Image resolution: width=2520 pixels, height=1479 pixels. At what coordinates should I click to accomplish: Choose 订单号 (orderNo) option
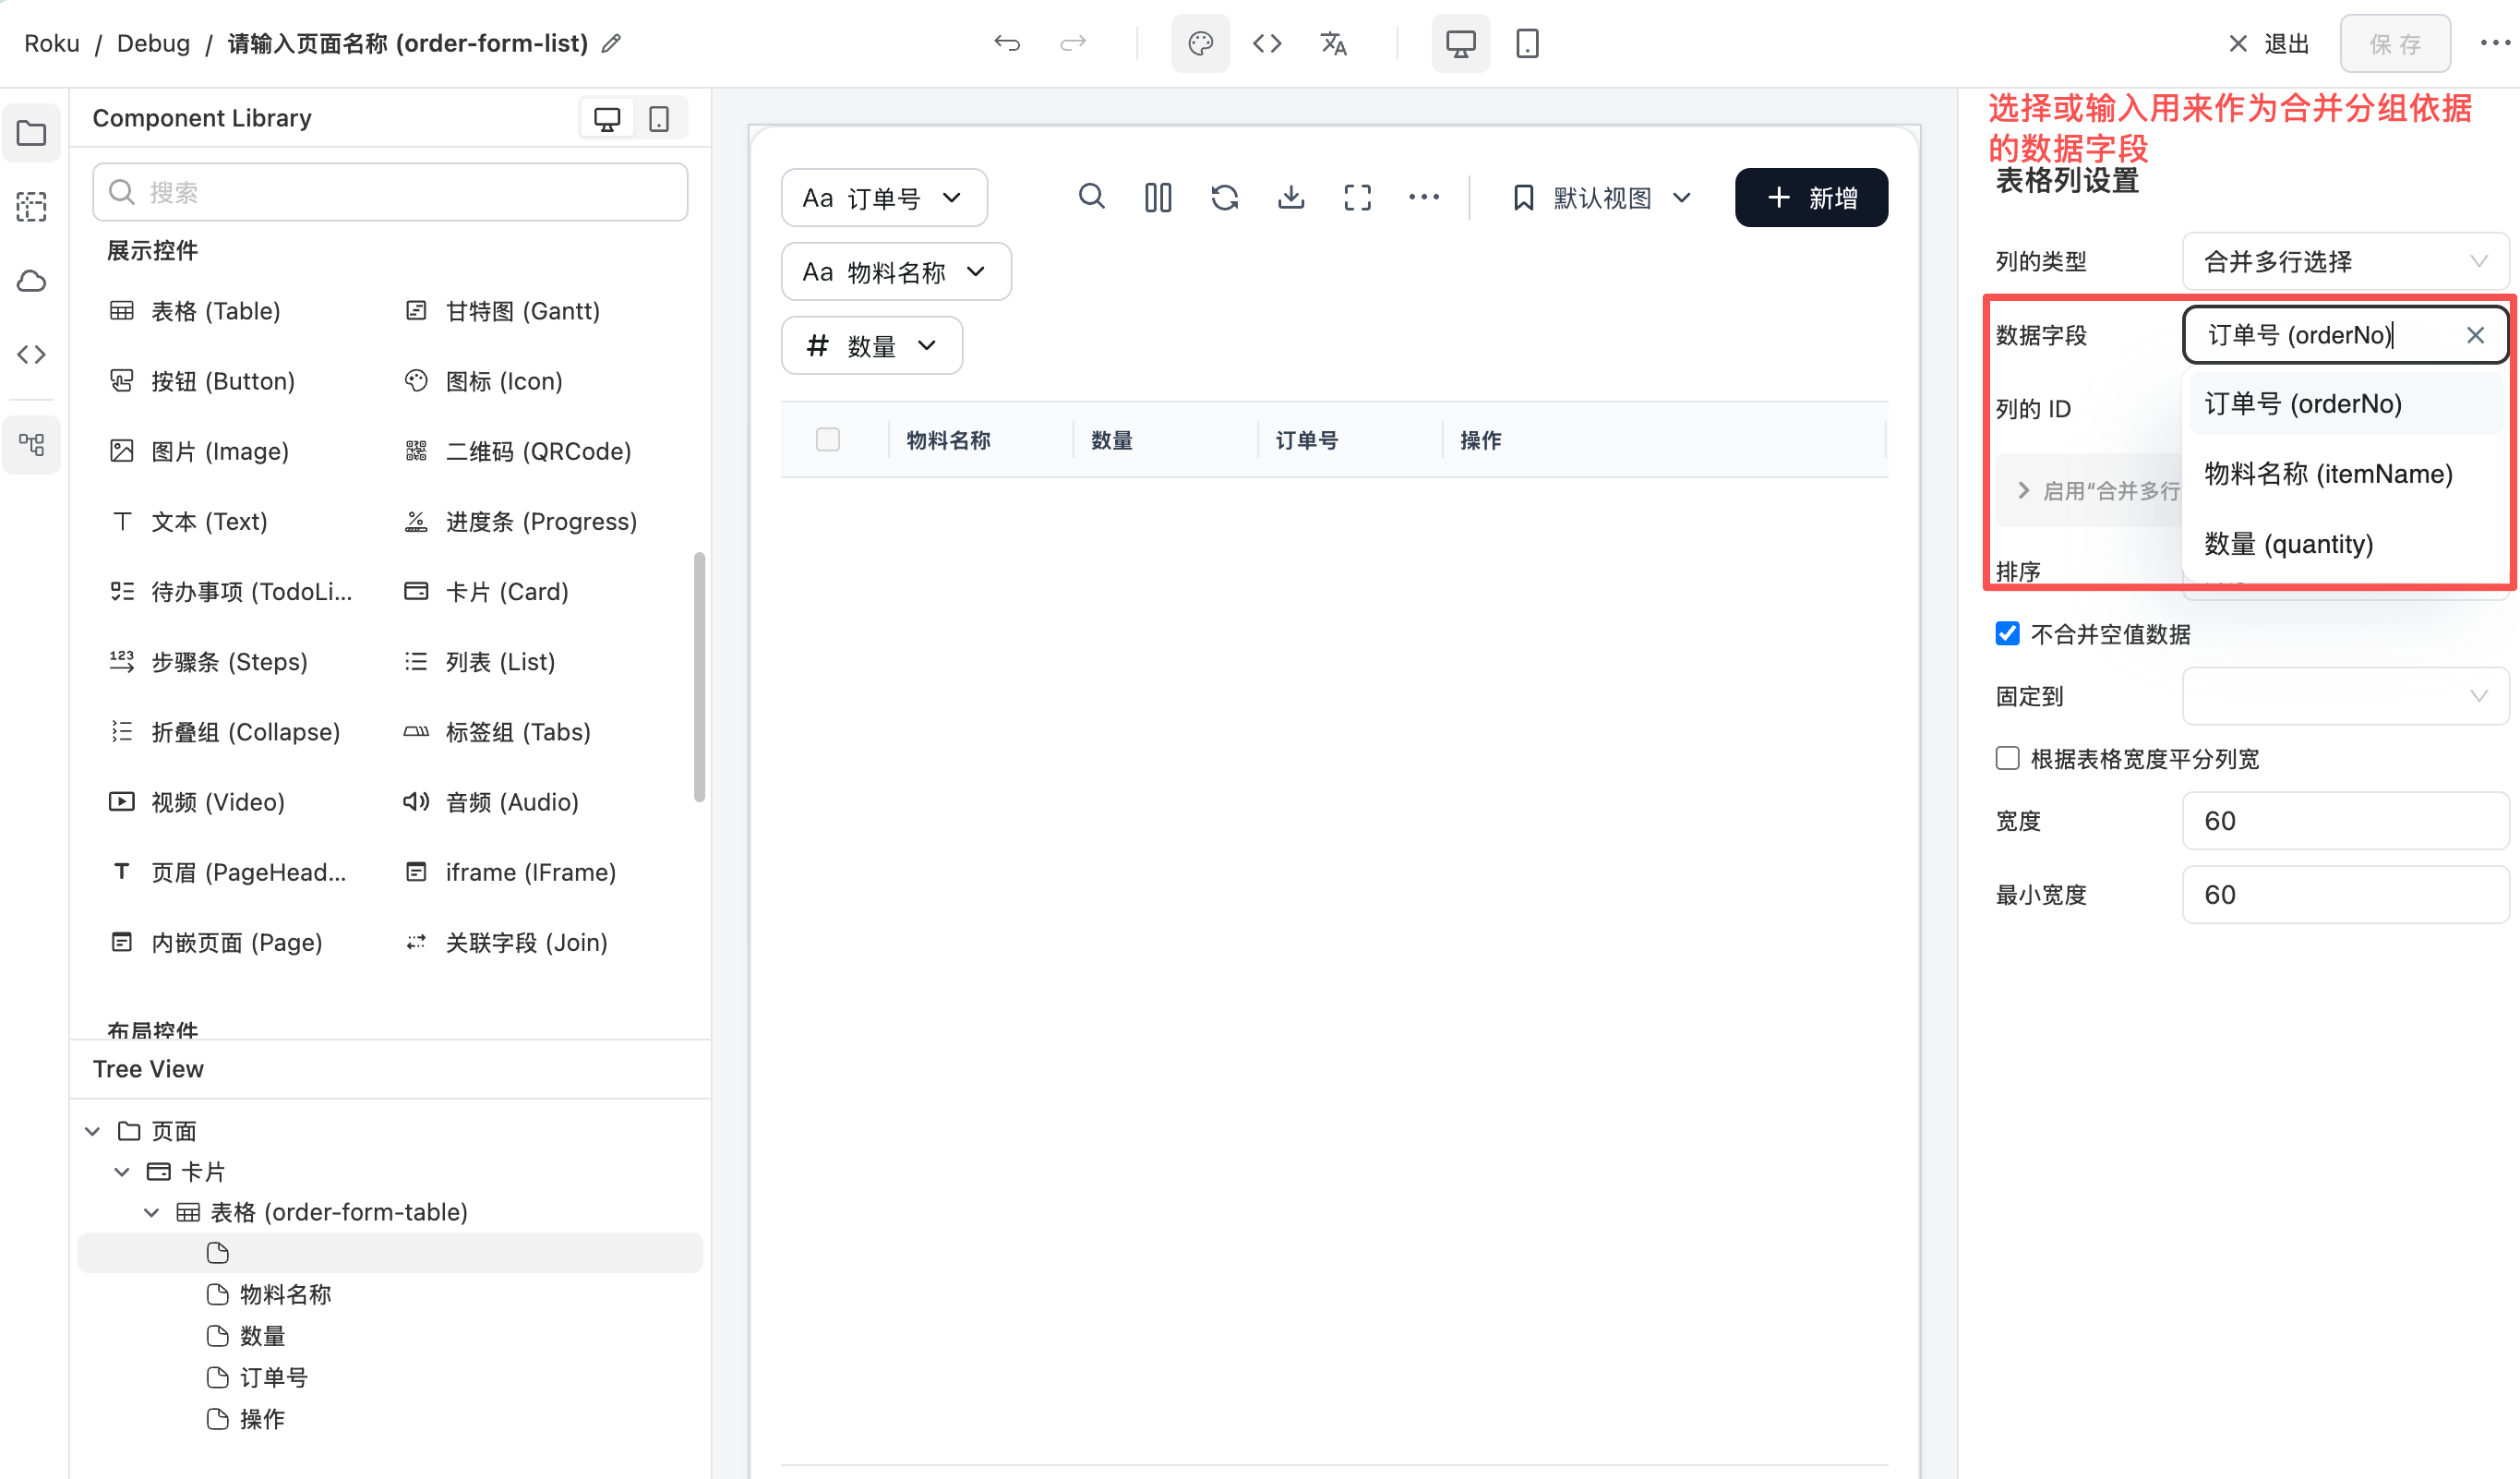(x=2345, y=404)
